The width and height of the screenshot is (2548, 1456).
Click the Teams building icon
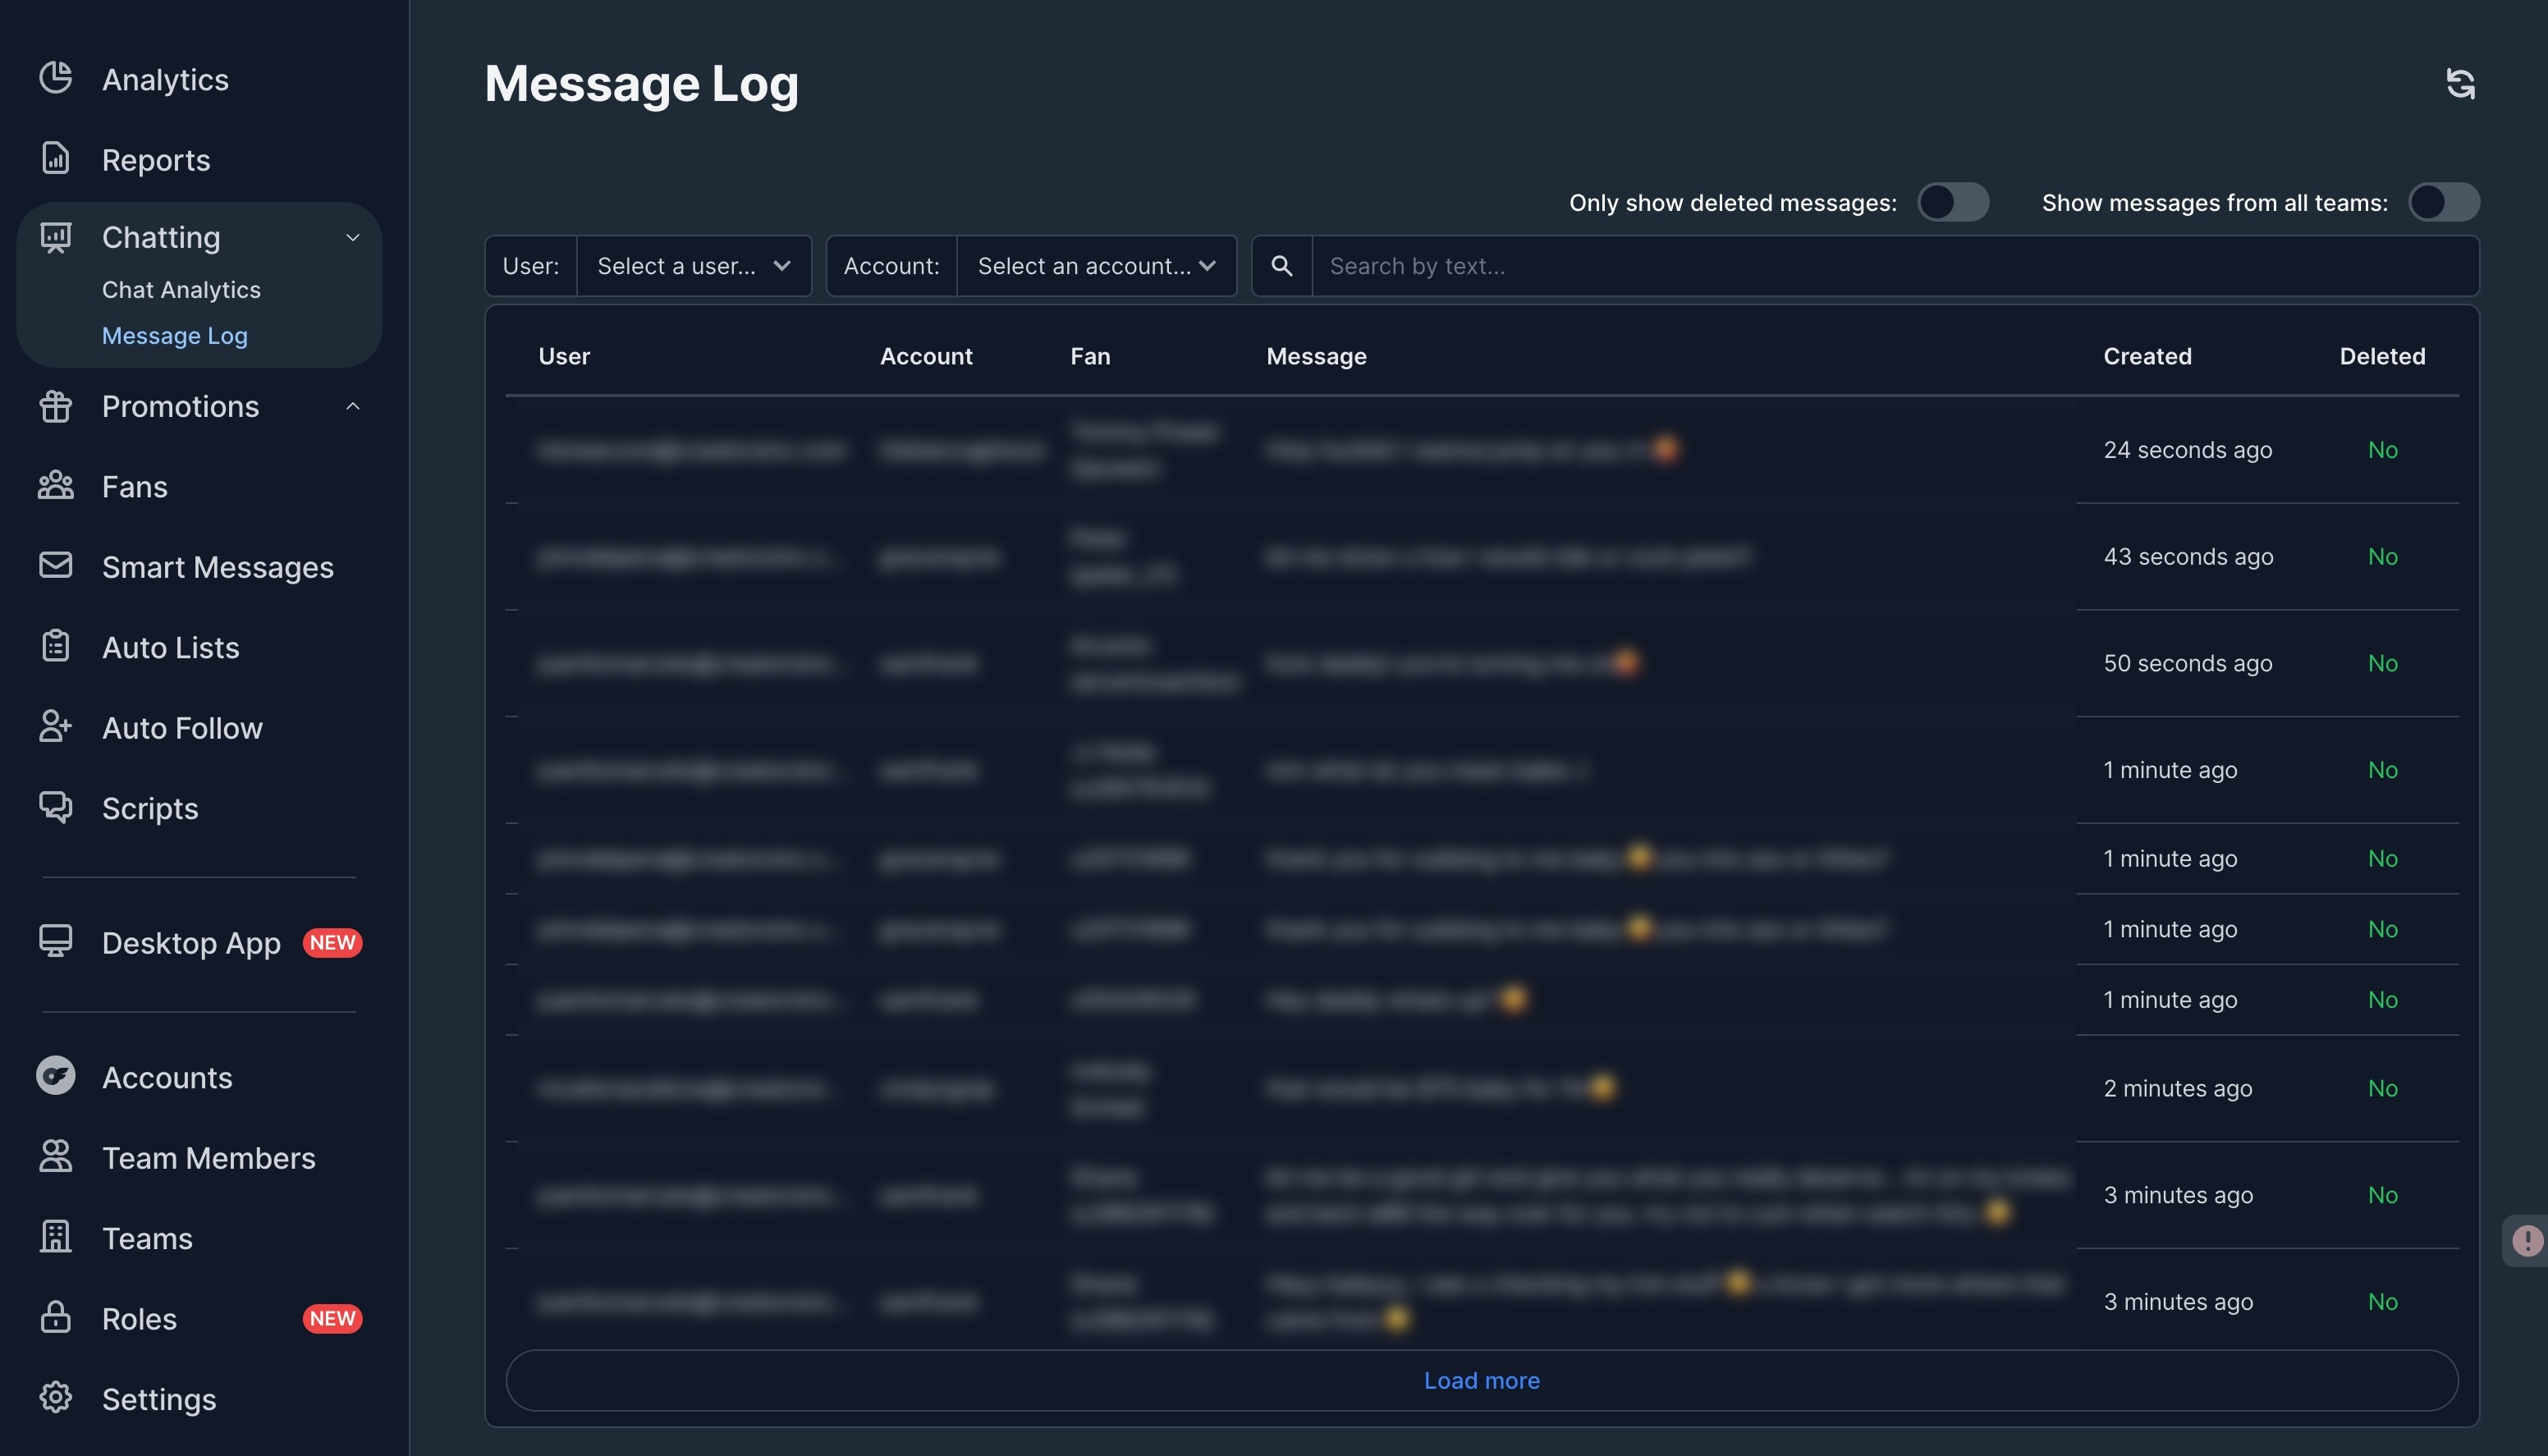pos(56,1237)
